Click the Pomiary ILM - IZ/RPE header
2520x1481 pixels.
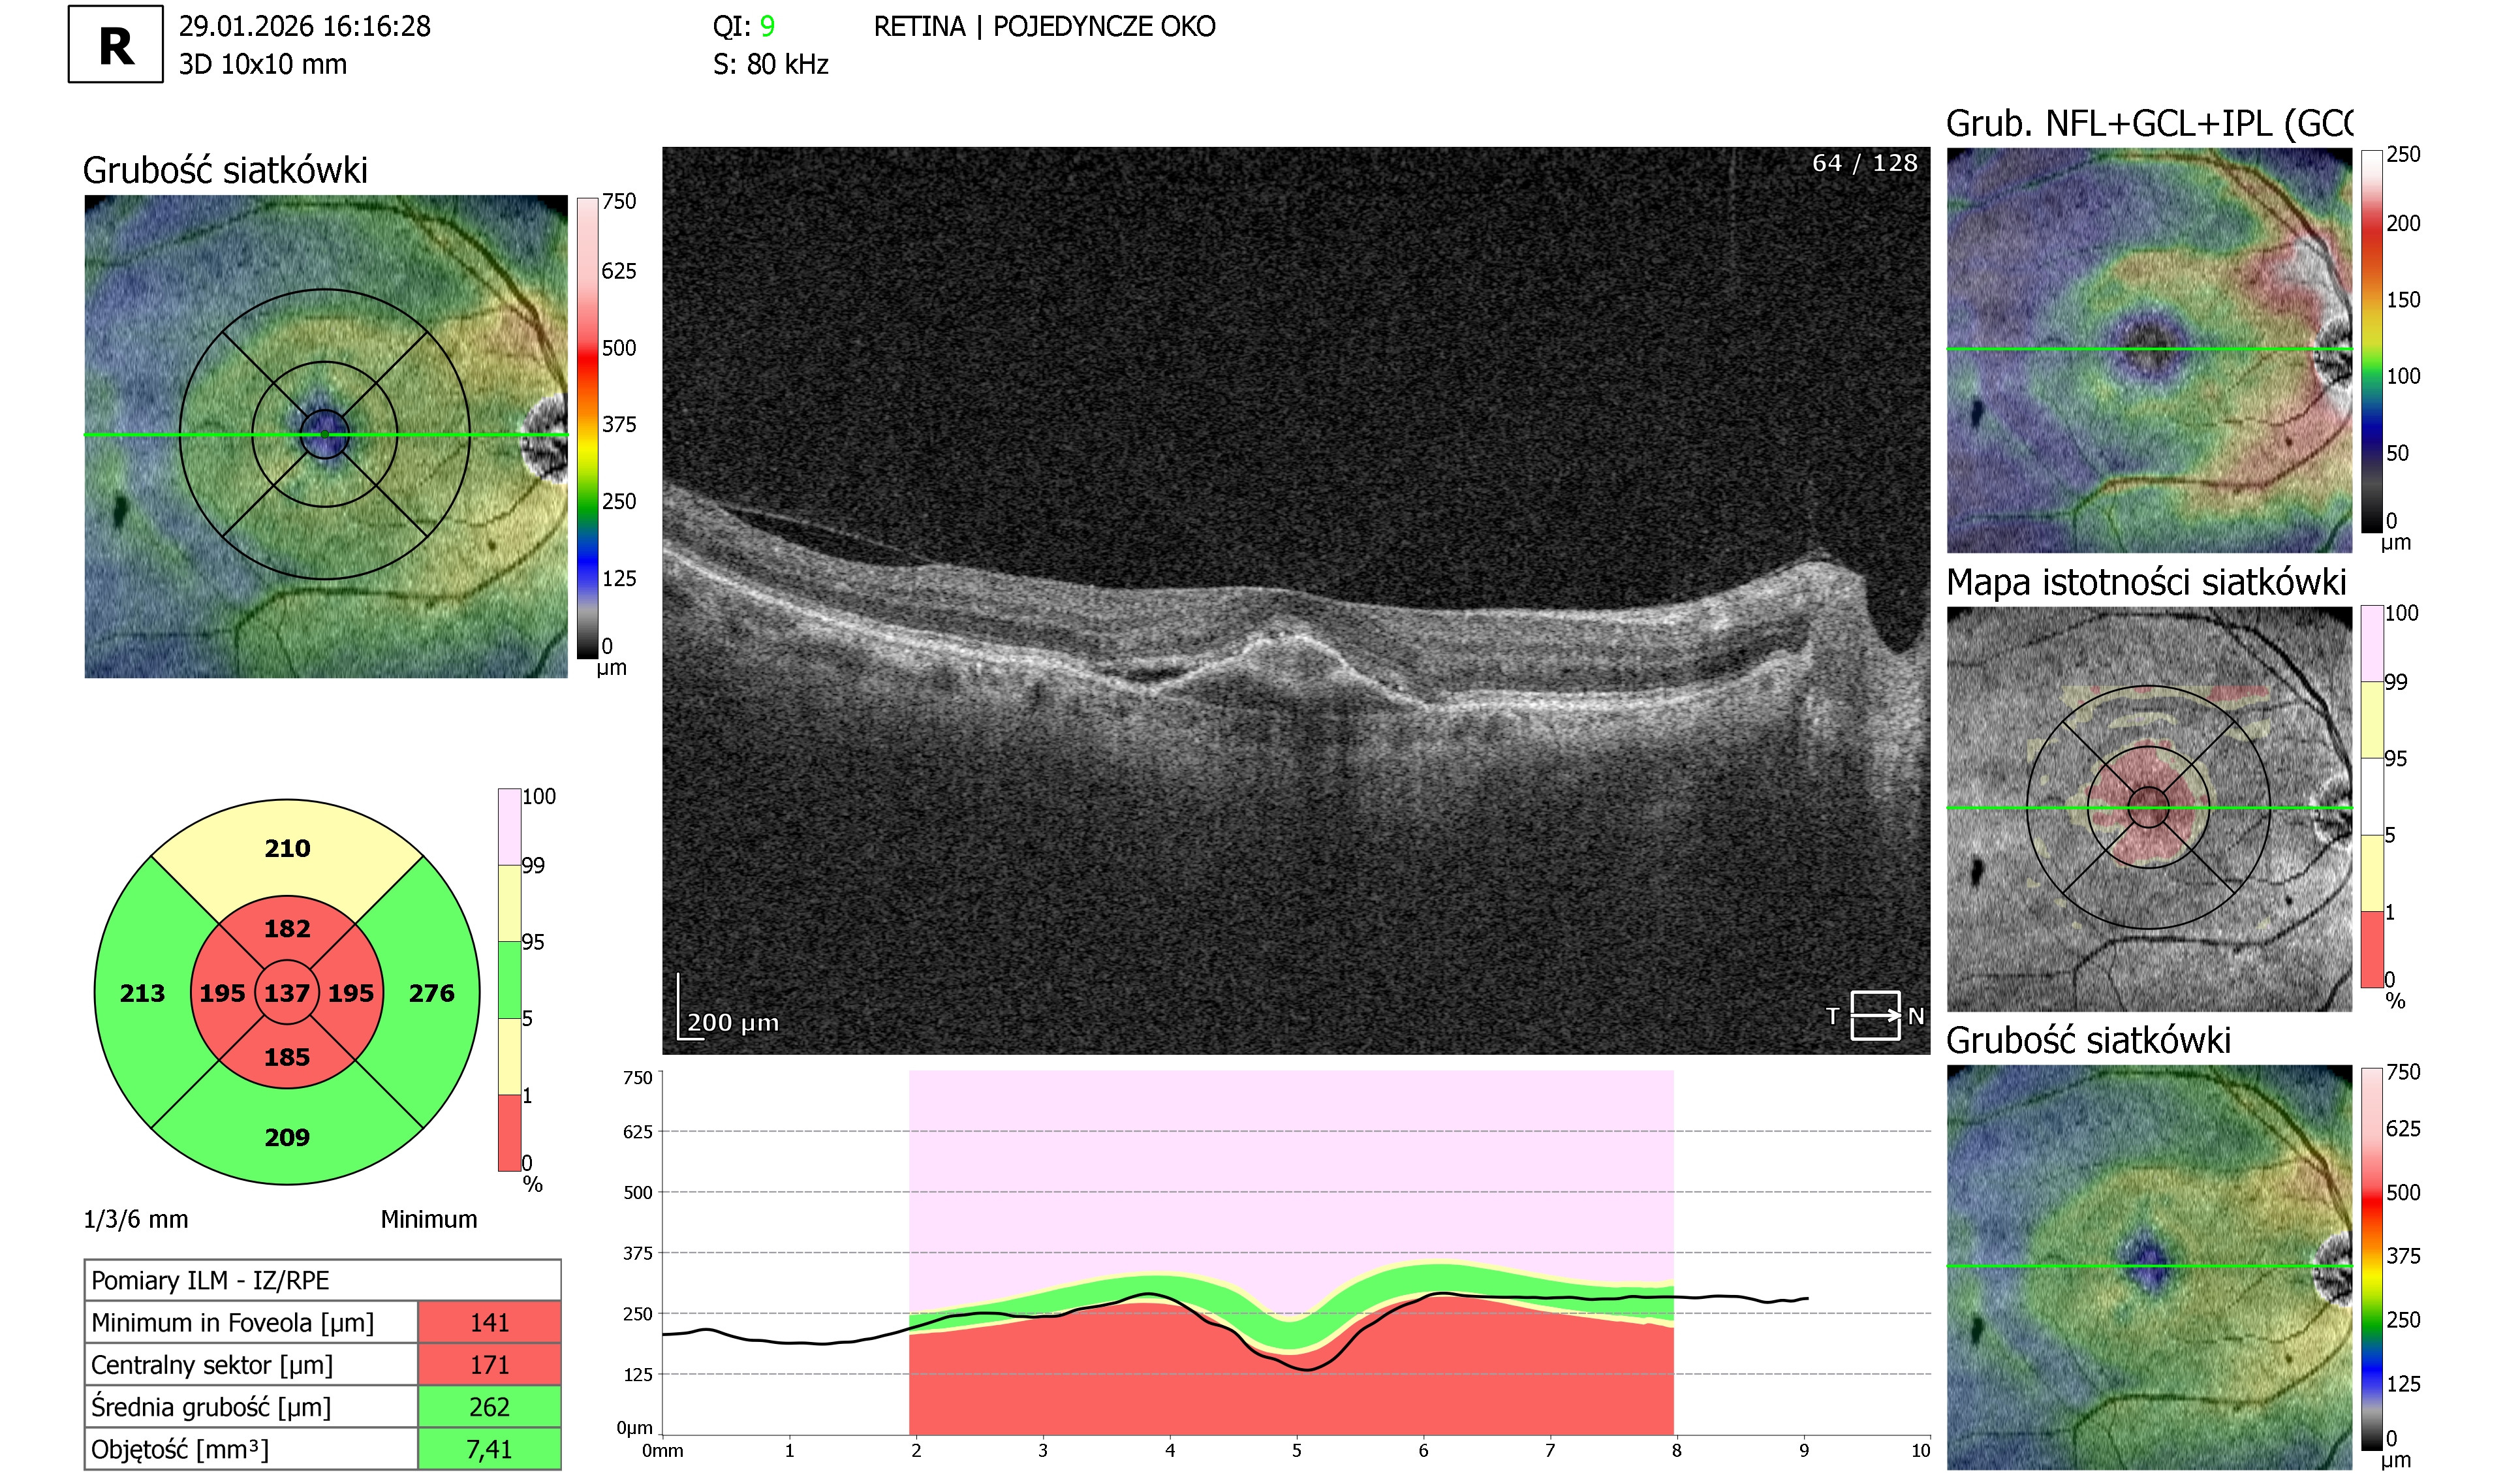[322, 1280]
